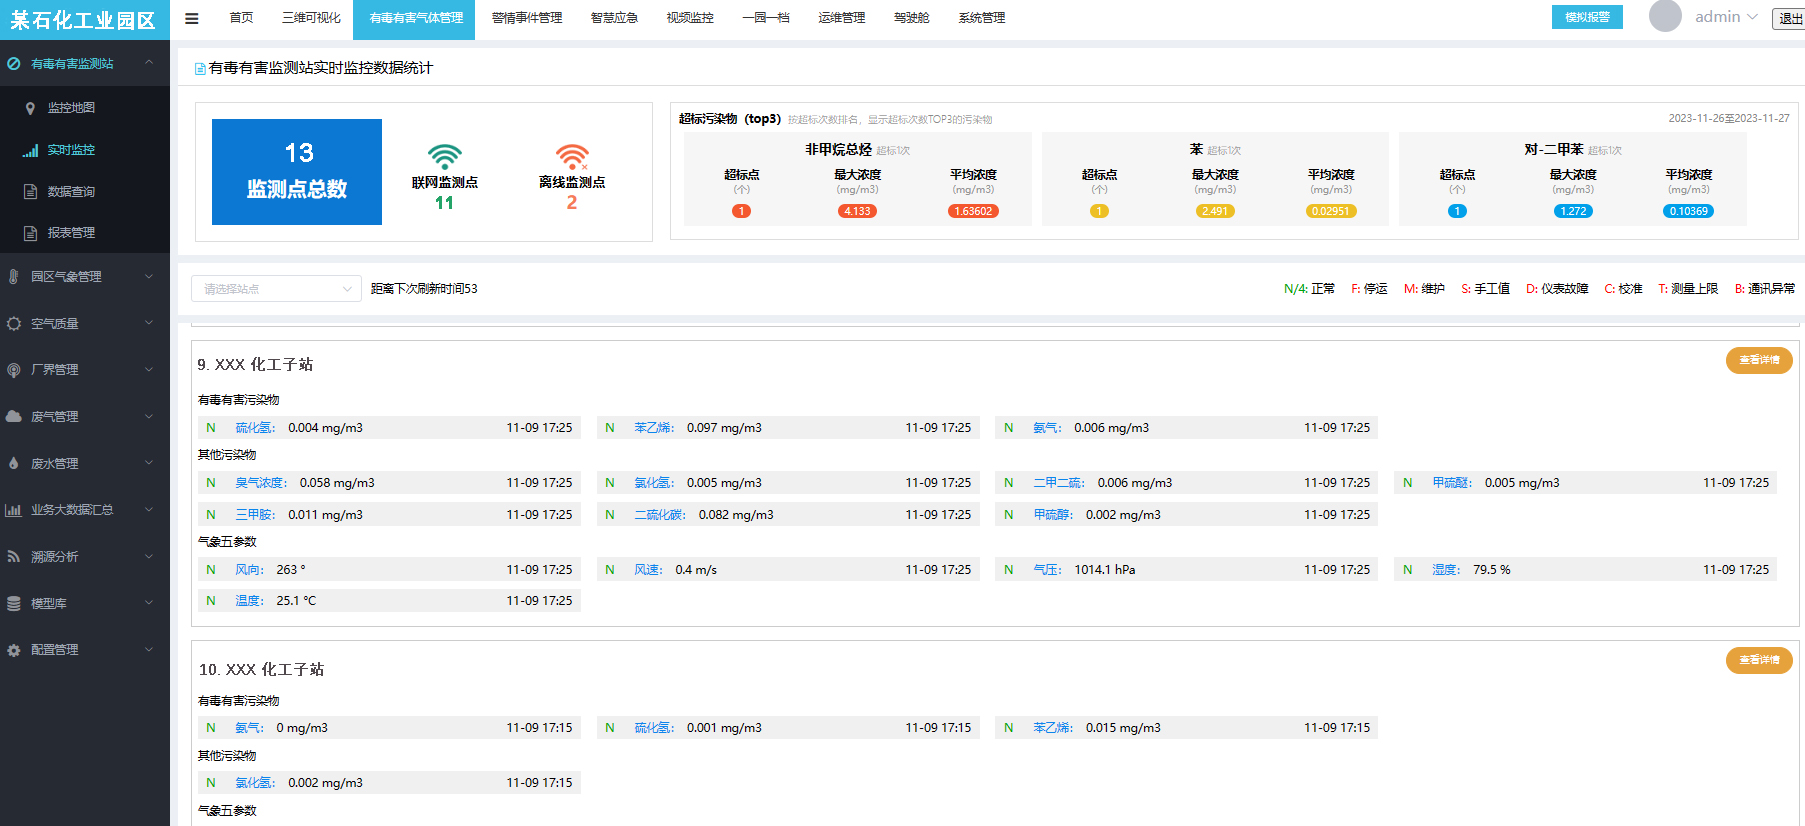The image size is (1805, 826).
Task: Click the 配置管理 gear icon
Action: point(14,650)
